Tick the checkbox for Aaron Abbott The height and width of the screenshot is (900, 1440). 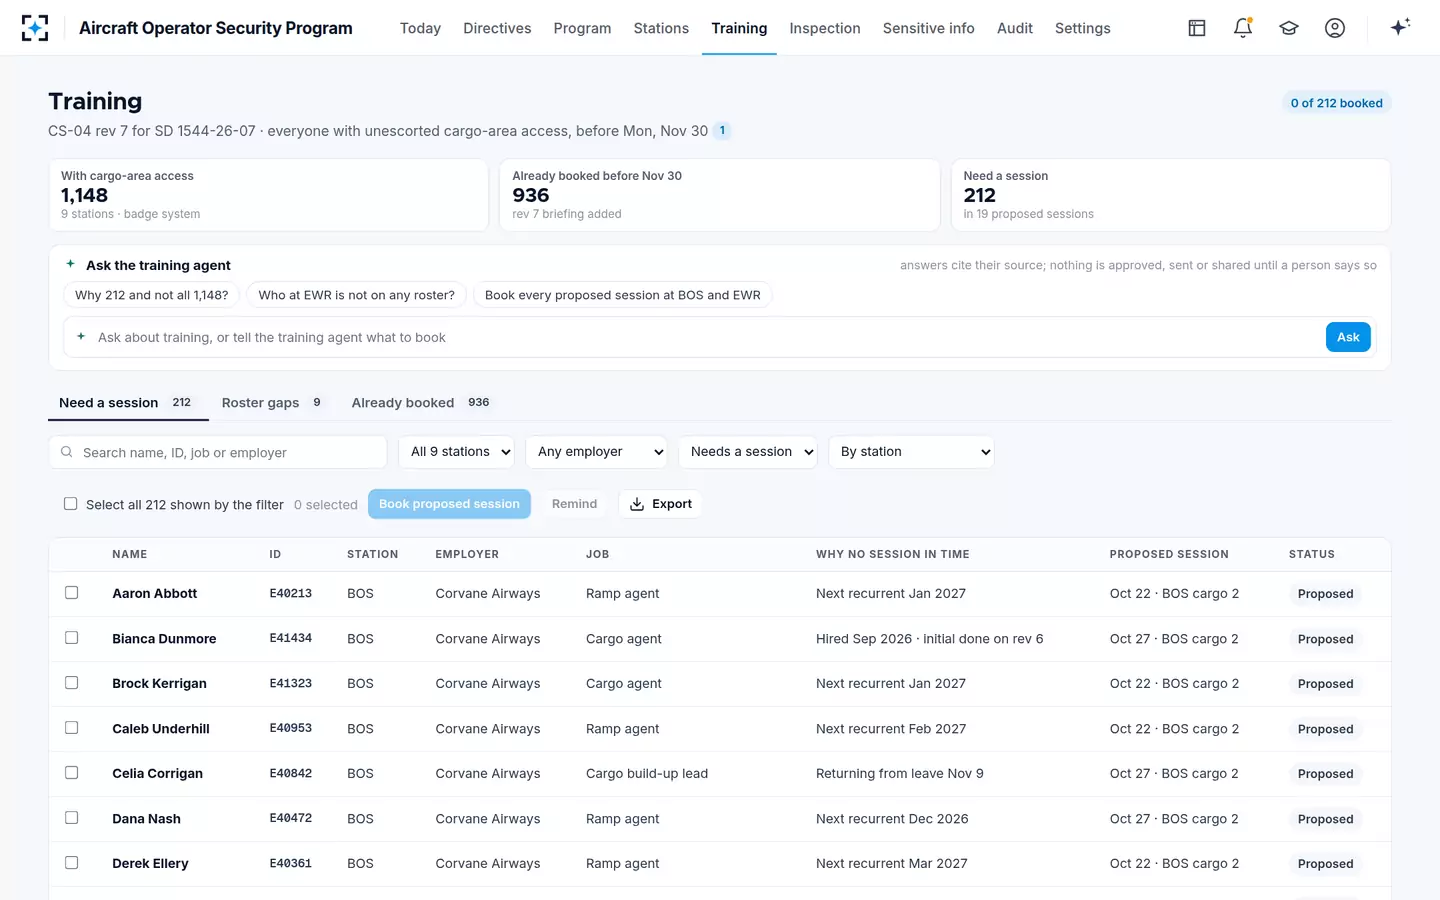pyautogui.click(x=72, y=593)
